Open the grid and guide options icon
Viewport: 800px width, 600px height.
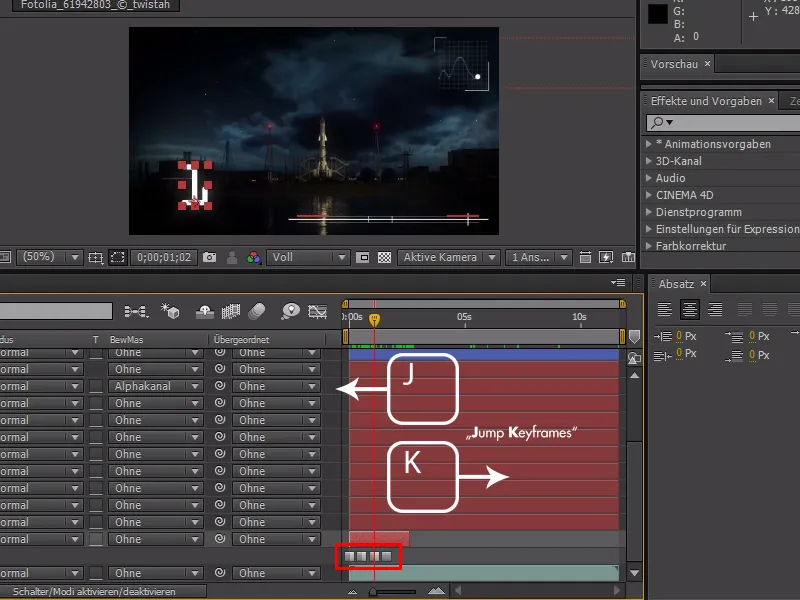(x=95, y=258)
